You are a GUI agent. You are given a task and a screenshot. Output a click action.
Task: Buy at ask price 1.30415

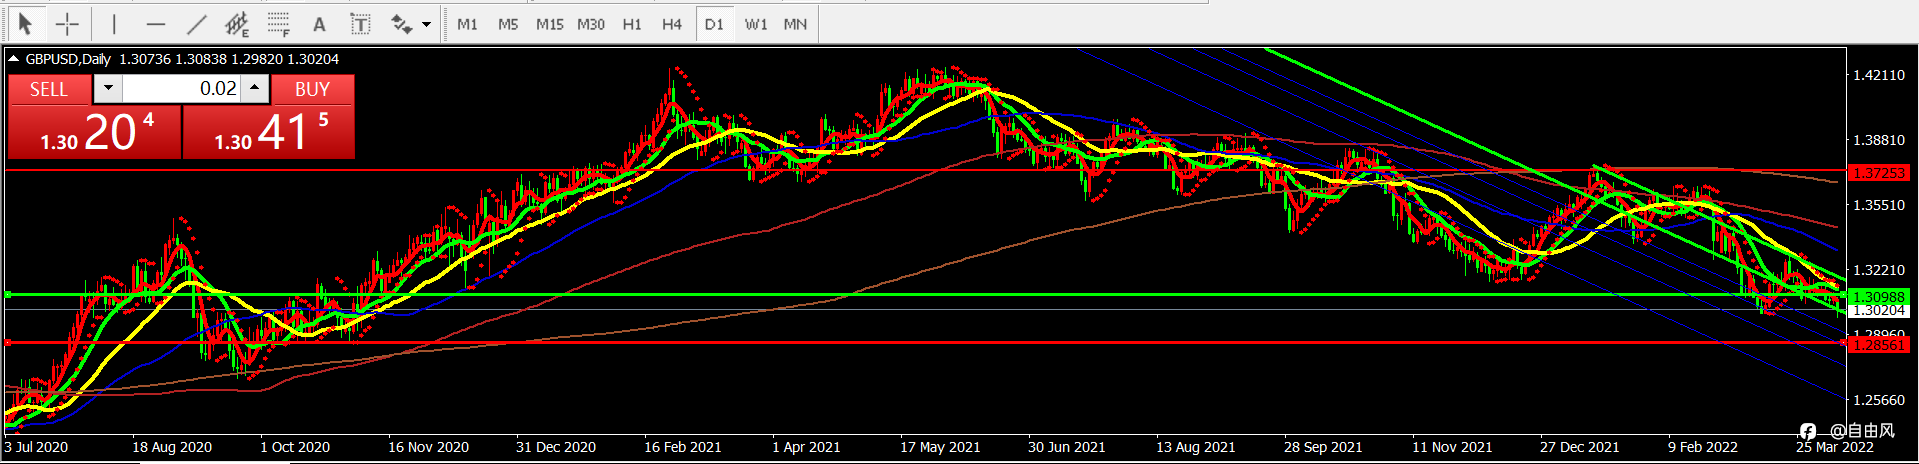[x=269, y=132]
